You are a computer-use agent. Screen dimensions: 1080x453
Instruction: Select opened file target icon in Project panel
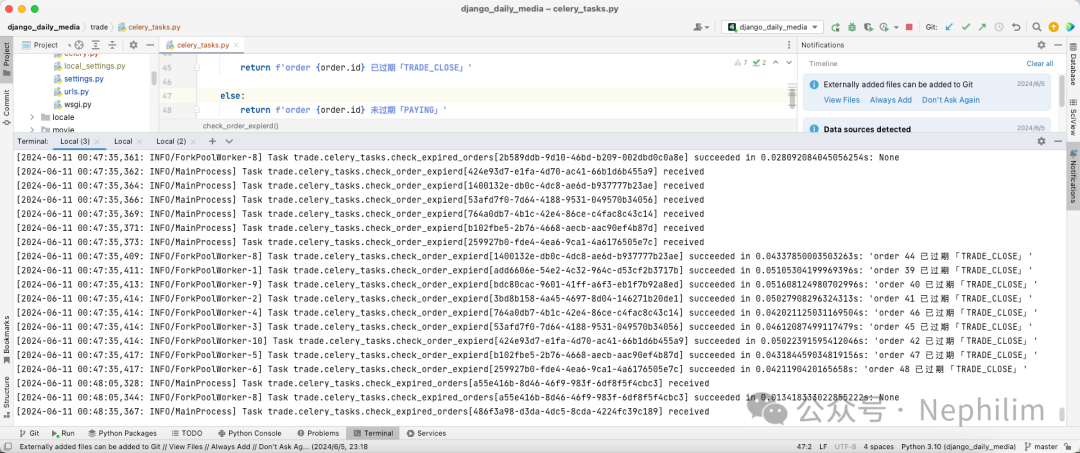click(x=79, y=45)
